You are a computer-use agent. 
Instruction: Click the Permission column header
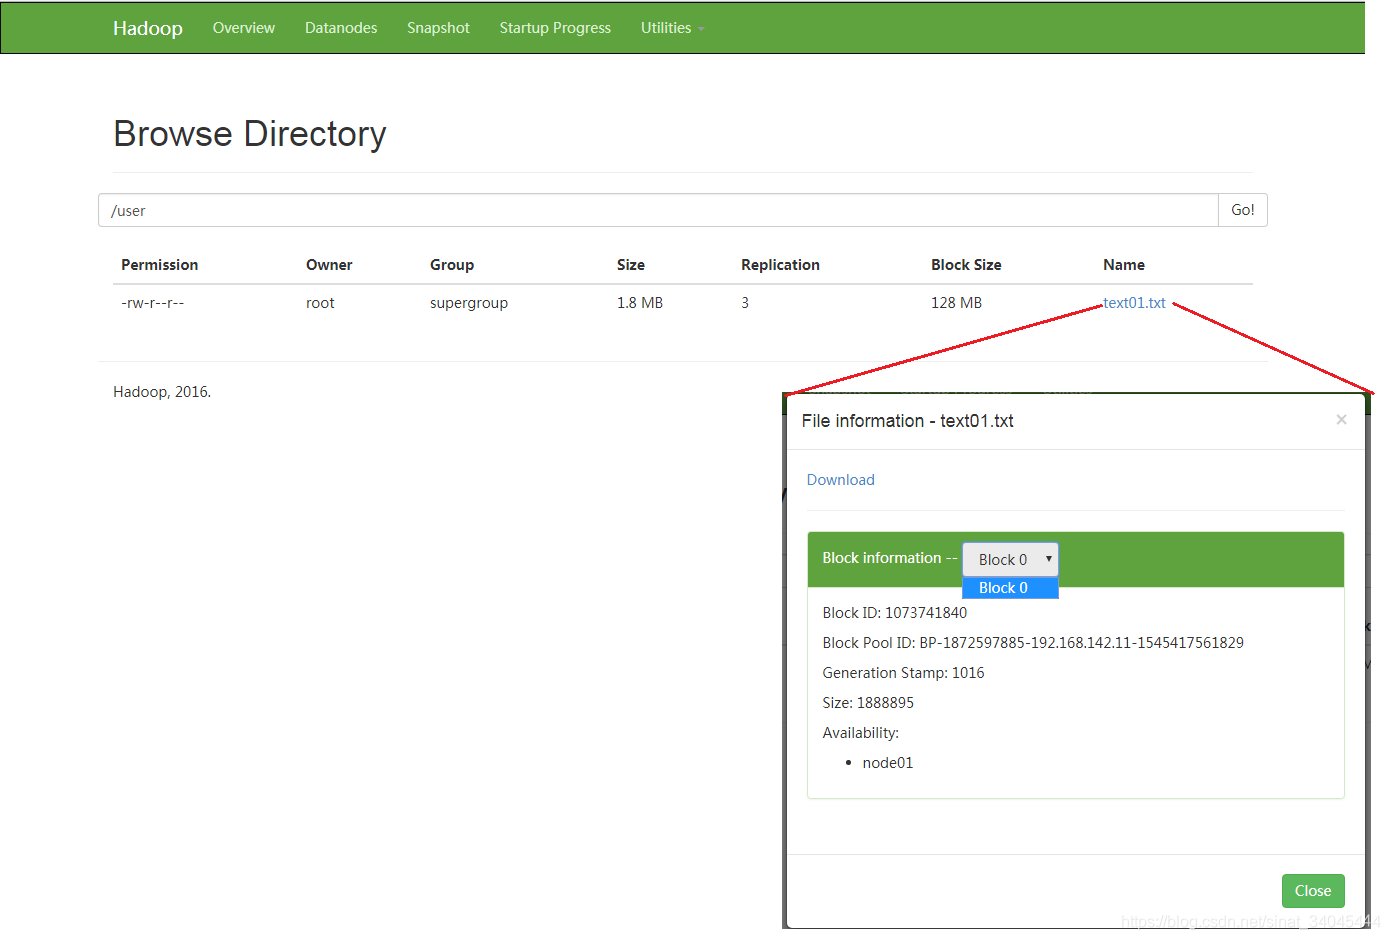tap(160, 265)
